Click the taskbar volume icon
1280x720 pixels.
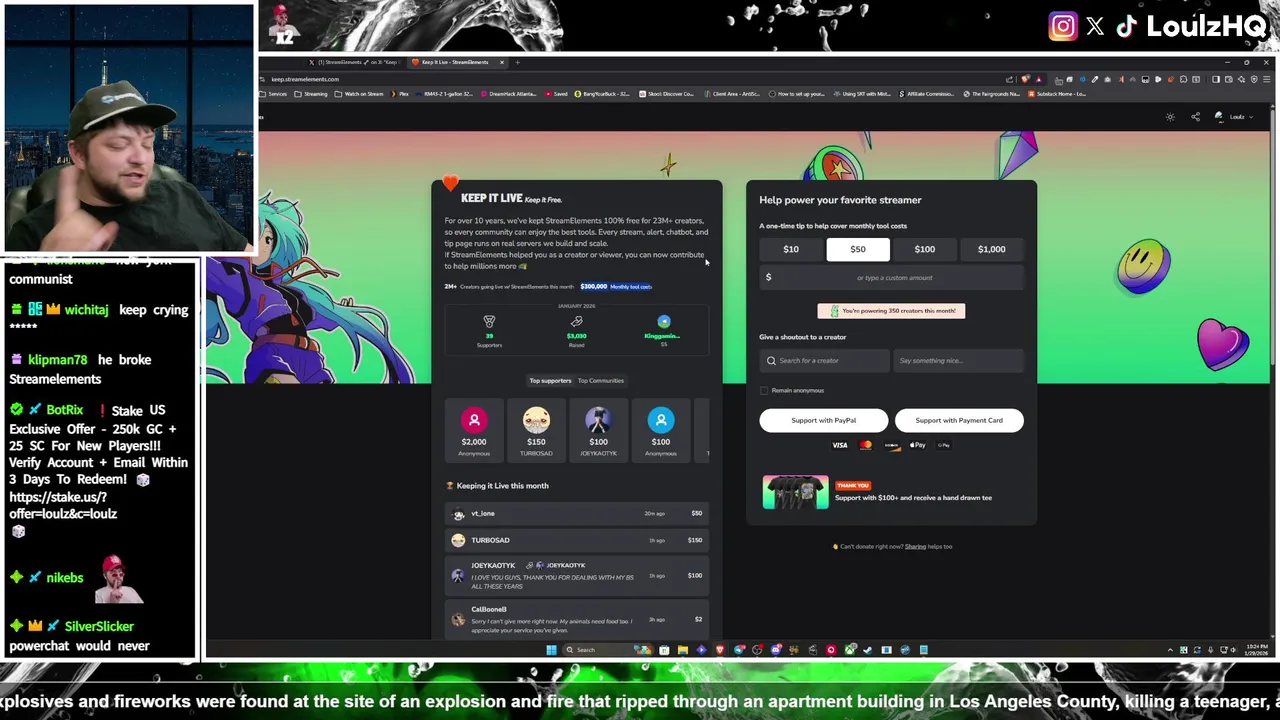point(1233,650)
